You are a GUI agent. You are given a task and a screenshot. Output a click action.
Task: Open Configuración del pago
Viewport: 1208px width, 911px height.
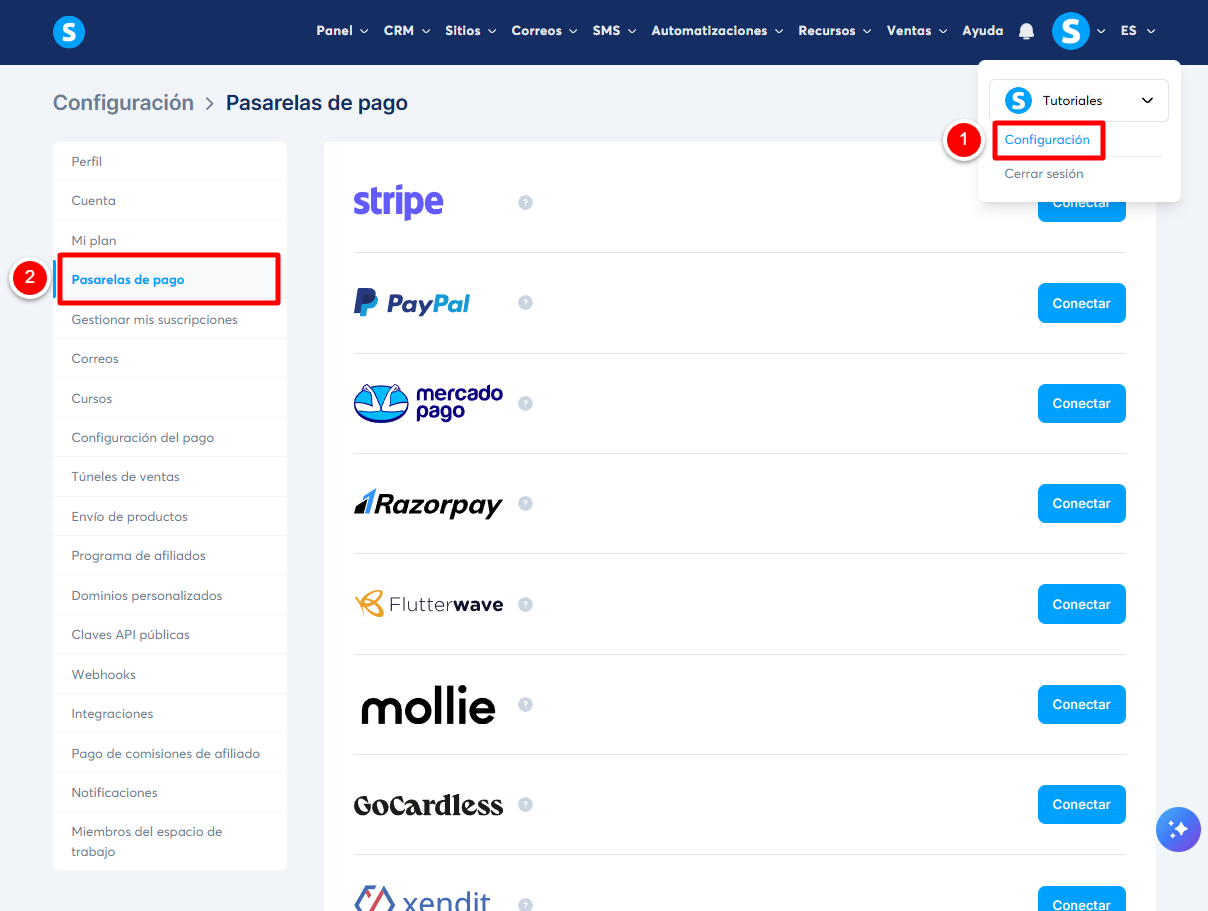tap(170, 438)
